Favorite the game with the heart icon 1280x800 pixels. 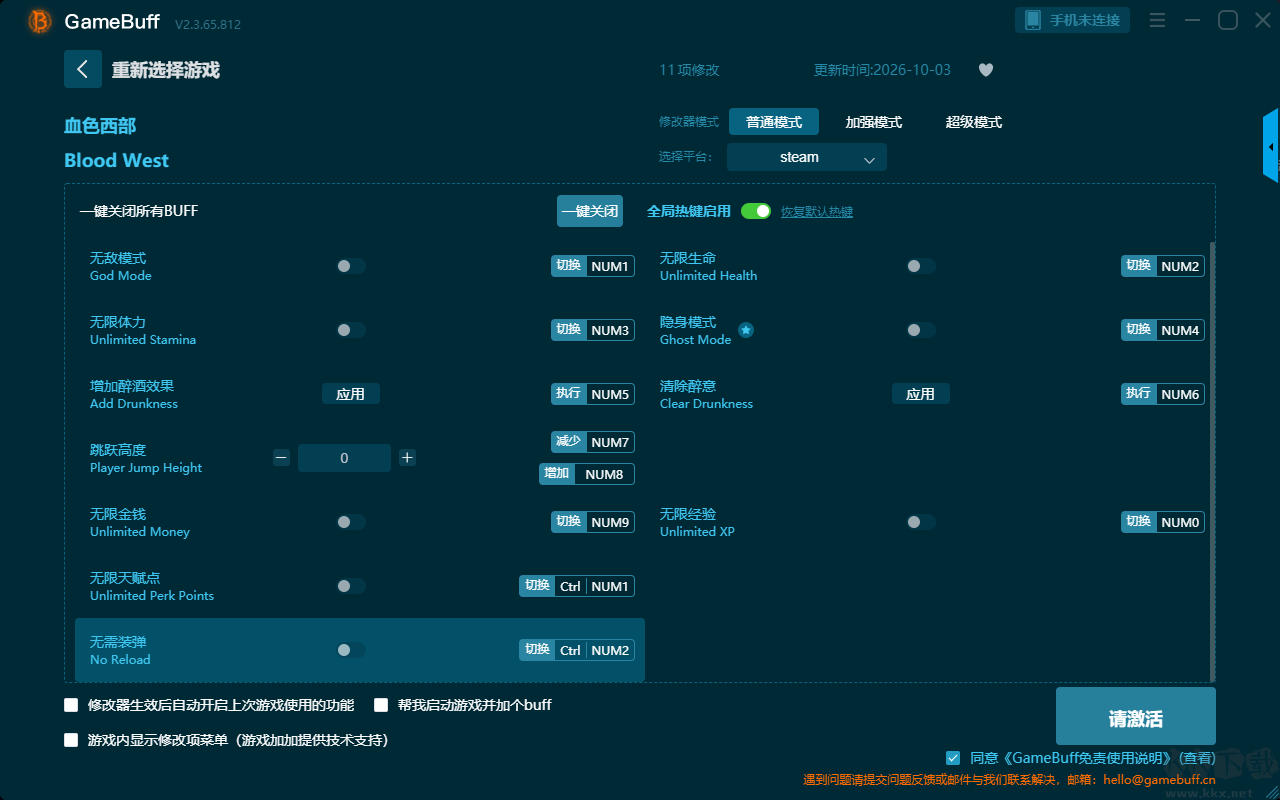[x=986, y=70]
